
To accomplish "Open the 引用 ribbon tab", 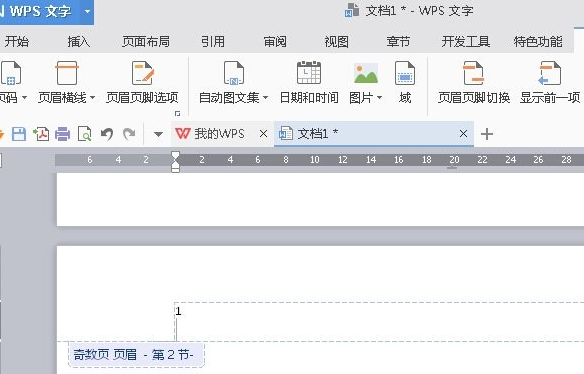I will tap(213, 41).
